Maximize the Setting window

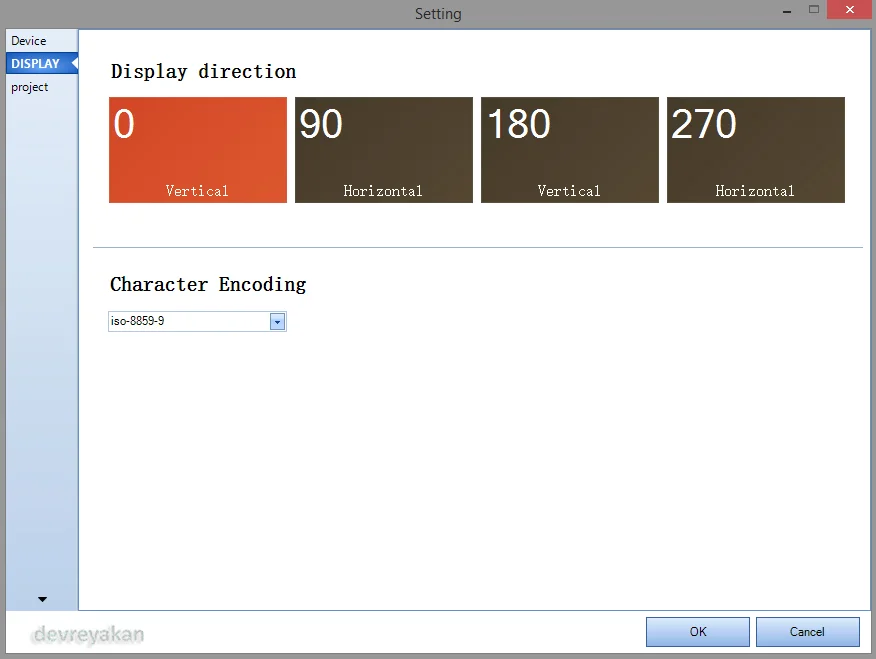click(x=814, y=9)
